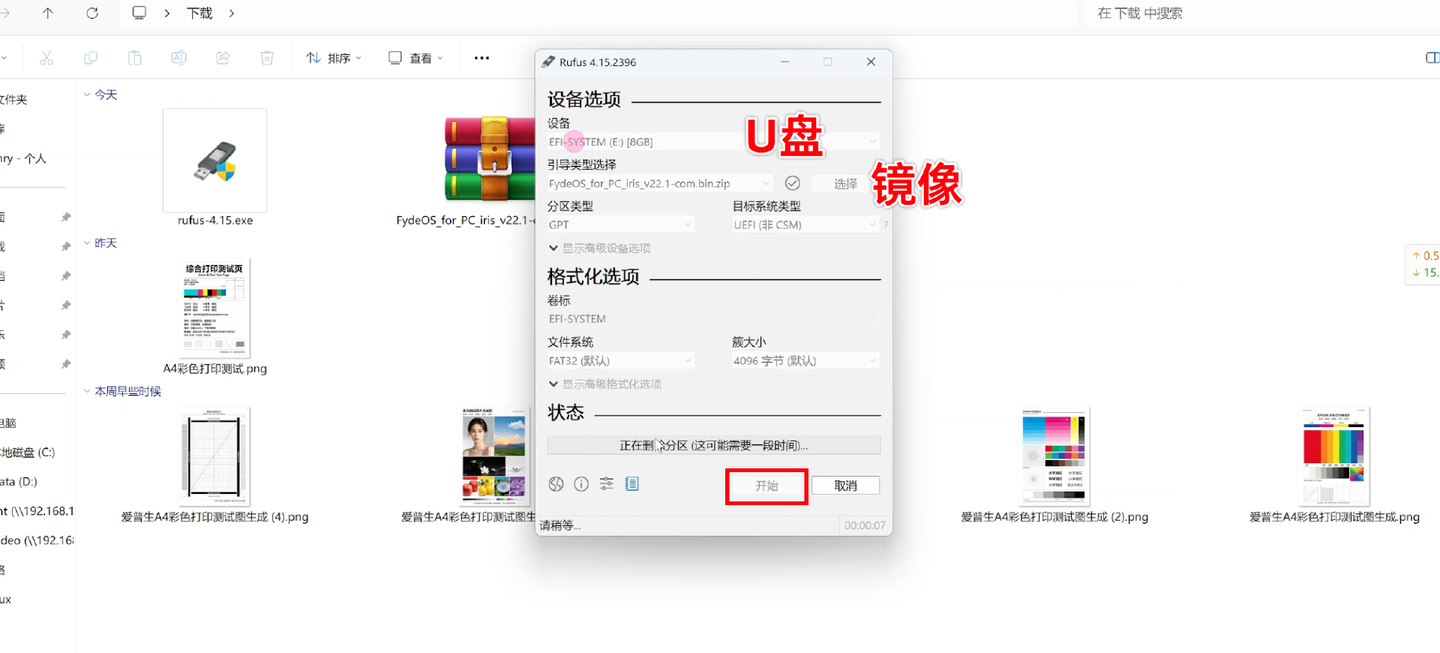Viewport: 1440px width, 653px height.
Task: Click the 在 下载 中搜索 search box
Action: pyautogui.click(x=1262, y=13)
